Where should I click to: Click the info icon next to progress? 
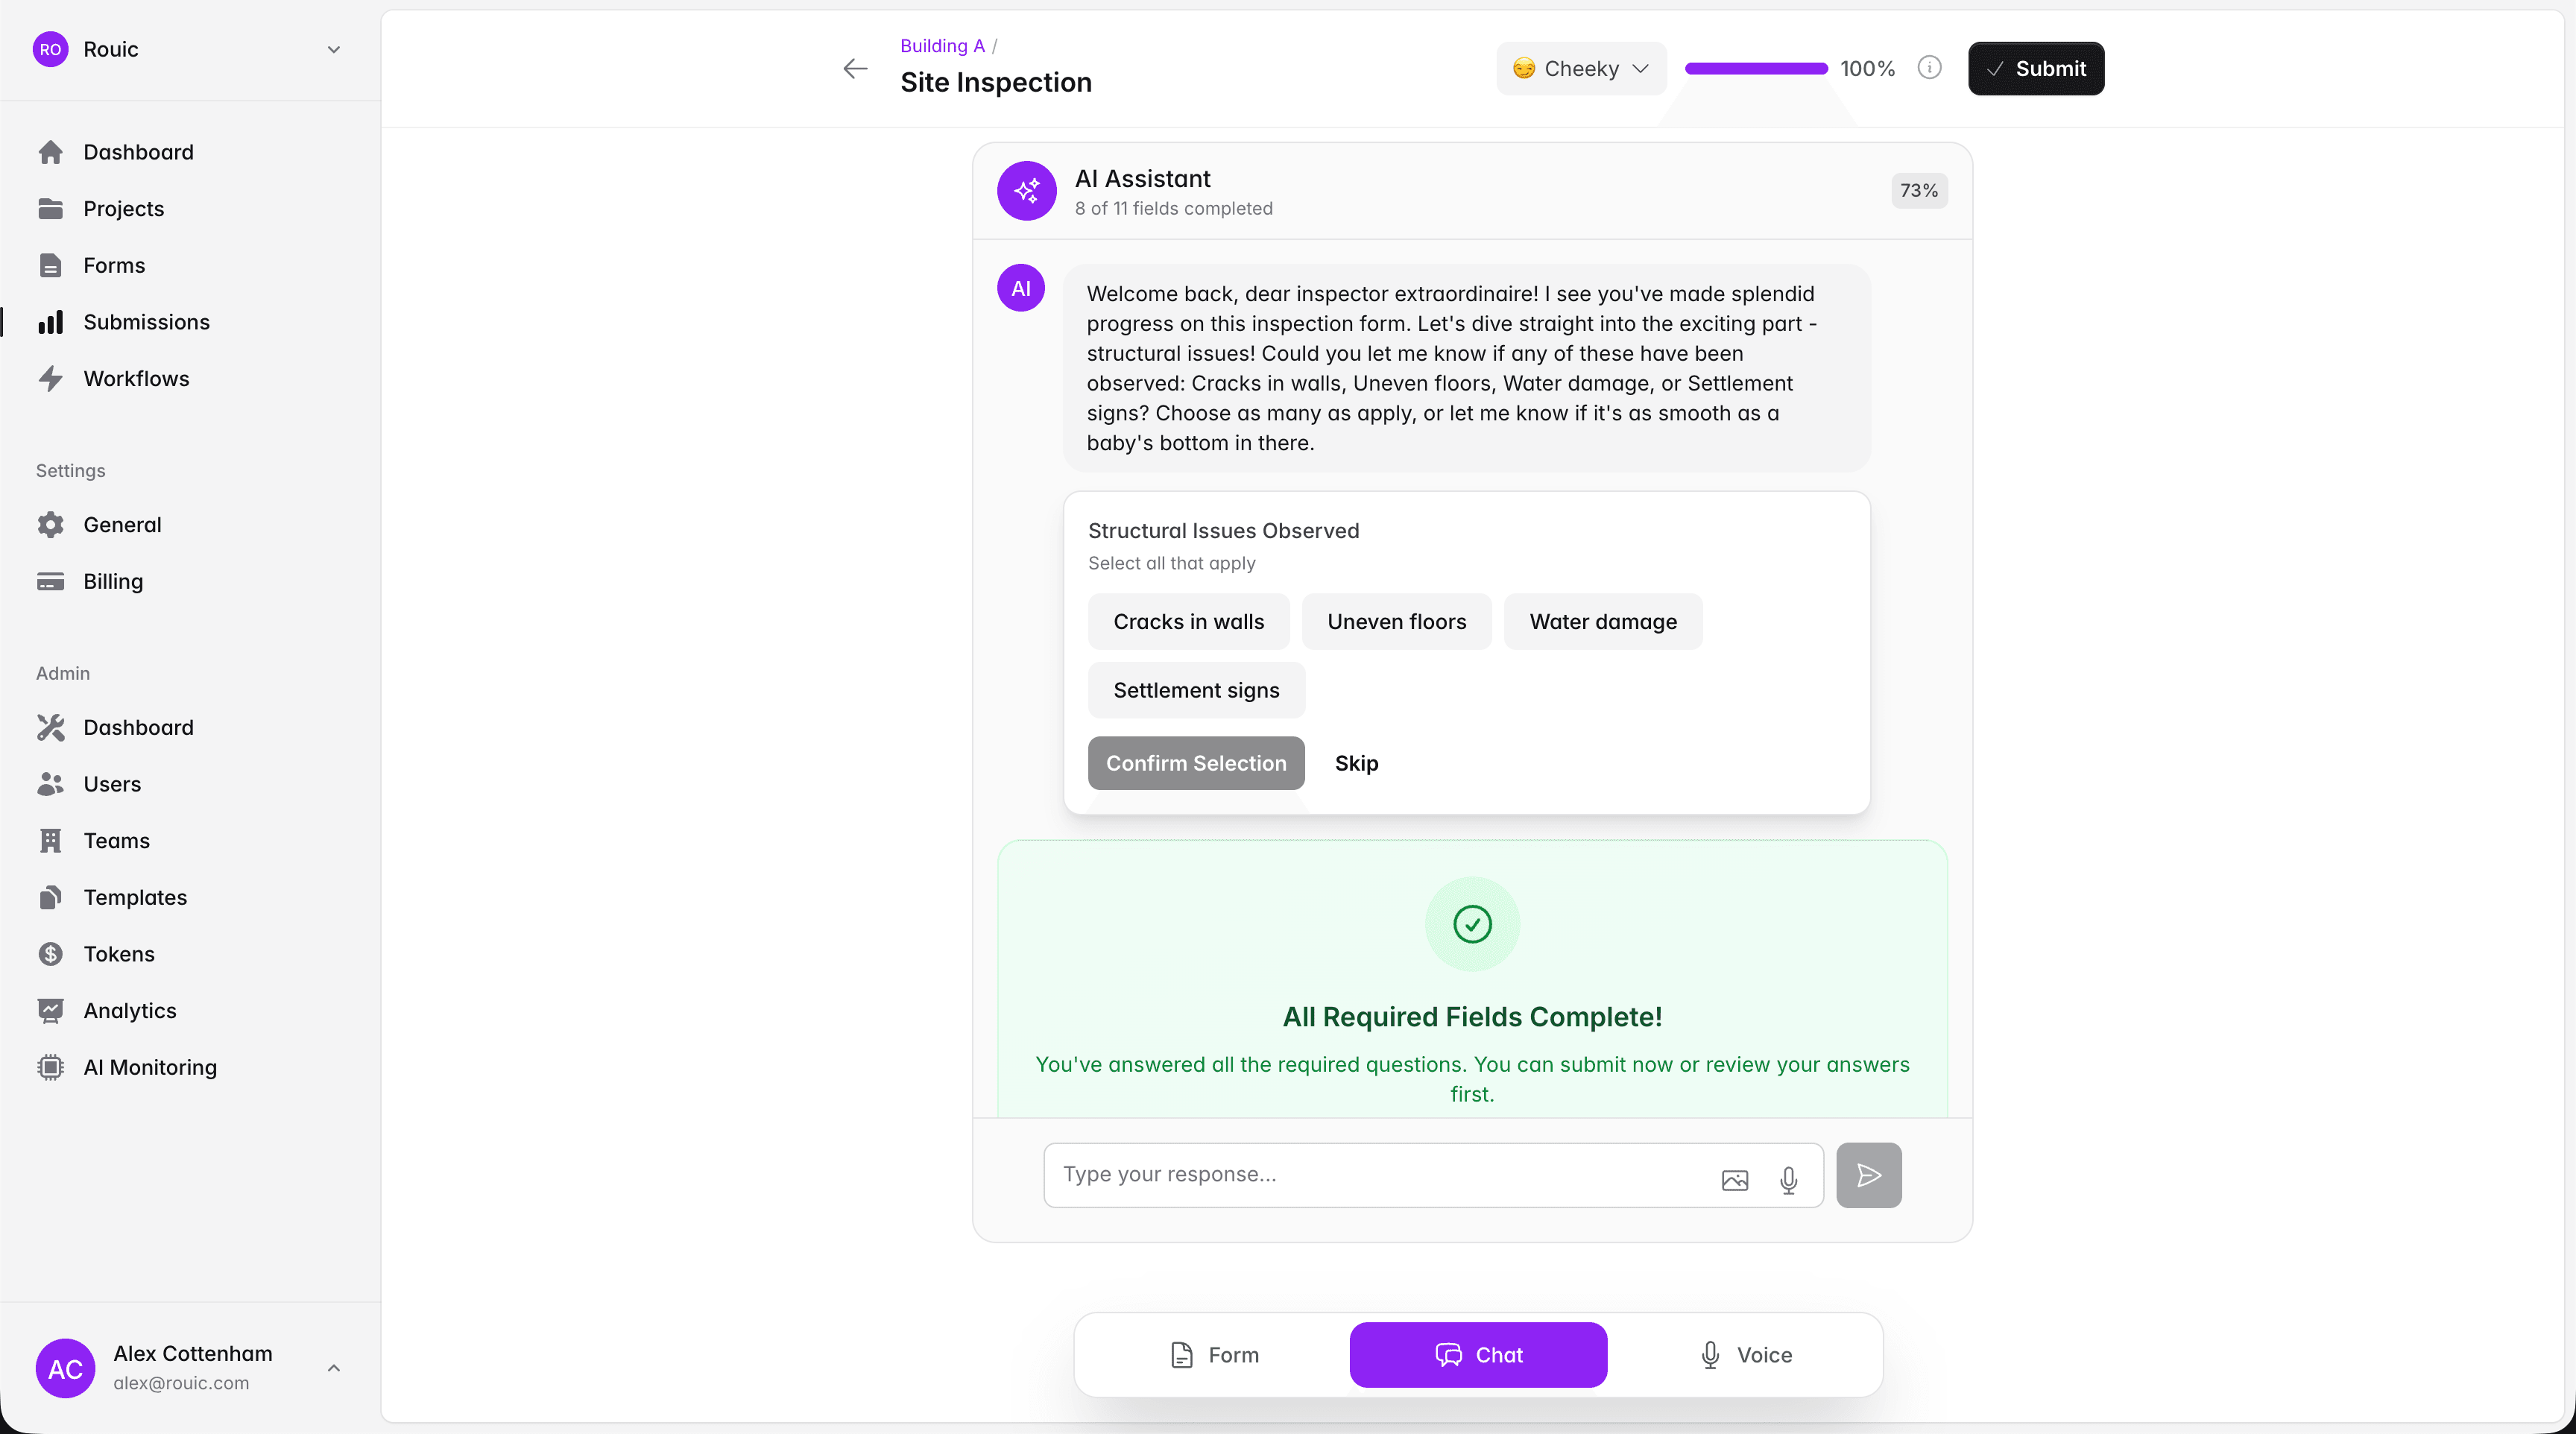[1929, 68]
